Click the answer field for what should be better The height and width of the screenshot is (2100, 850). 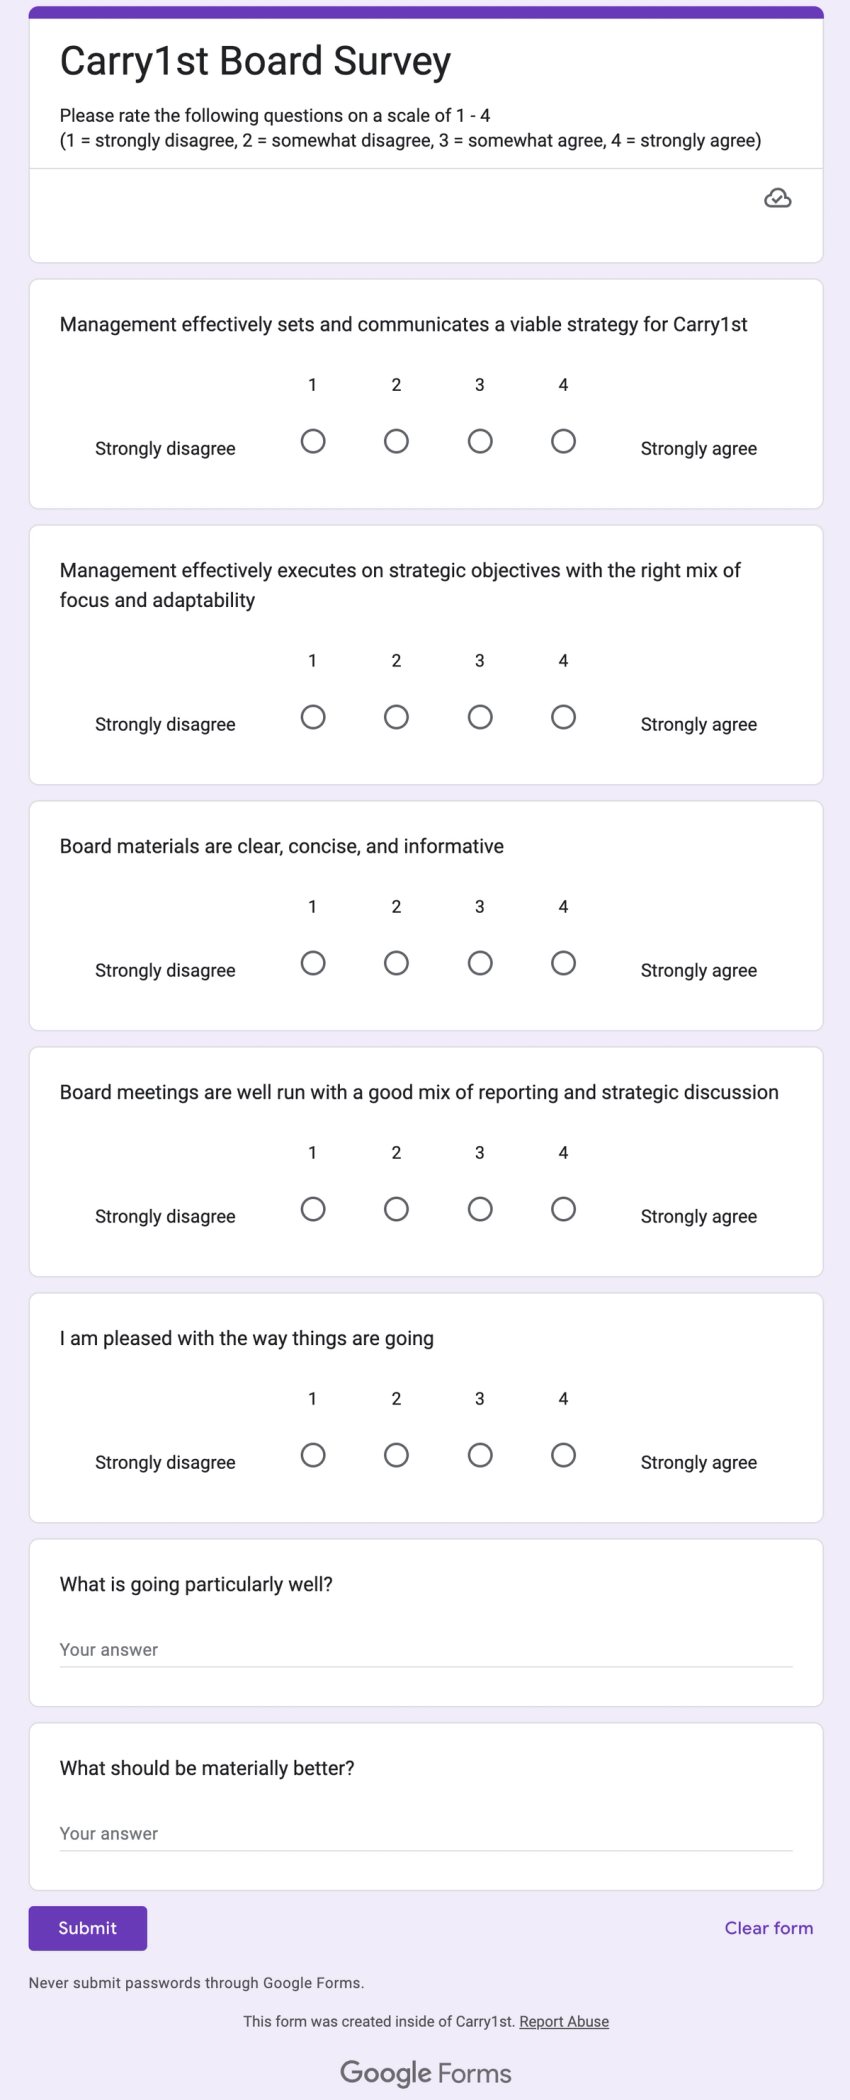[425, 1833]
